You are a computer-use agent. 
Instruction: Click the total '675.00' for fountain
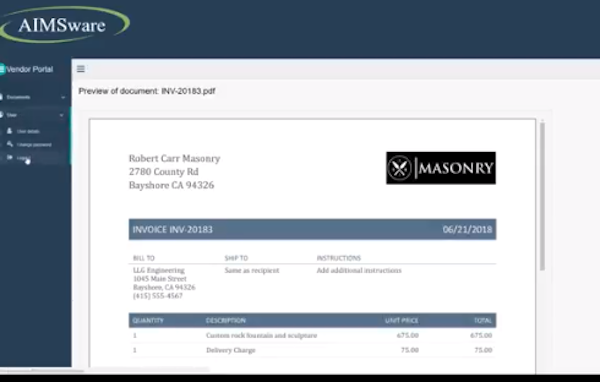pos(481,335)
